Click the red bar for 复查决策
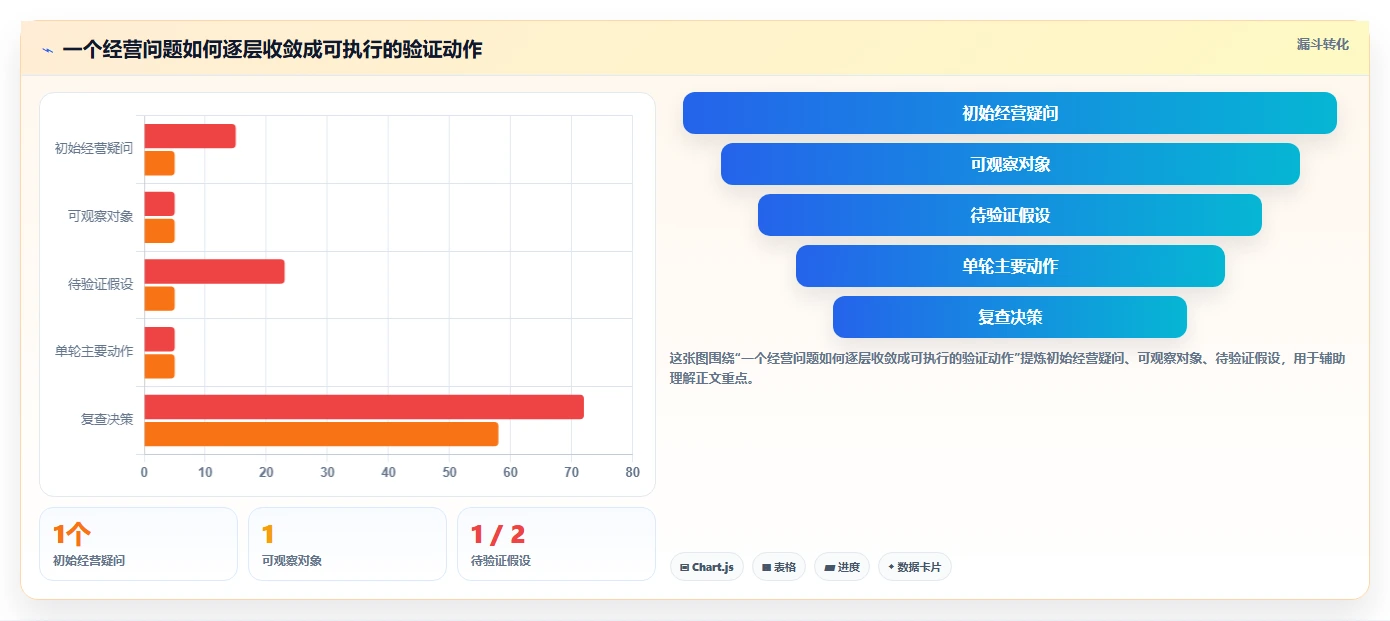The image size is (1390, 621). [364, 407]
